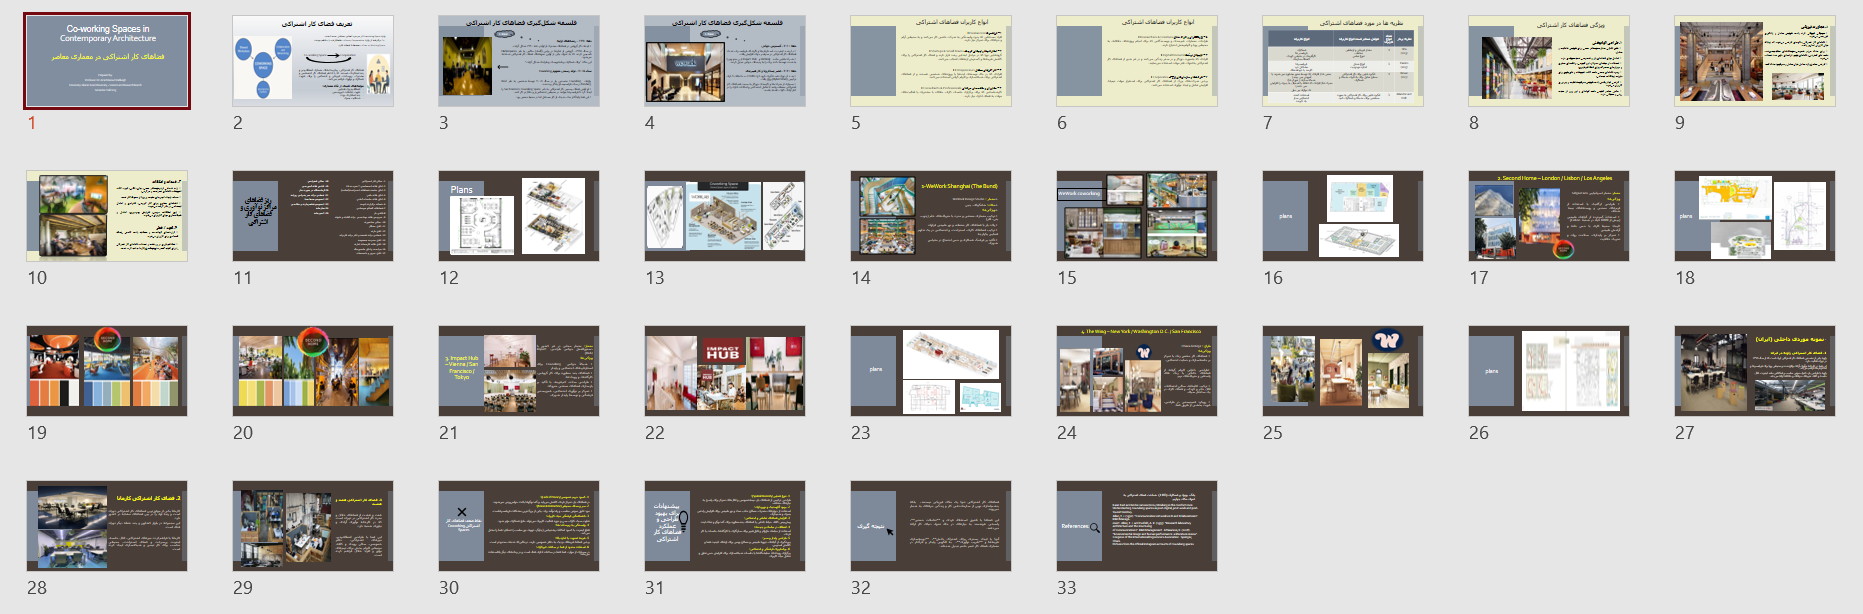Image resolution: width=1863 pixels, height=614 pixels.
Task: Select slide 11 with dark text list
Action: click(x=313, y=216)
